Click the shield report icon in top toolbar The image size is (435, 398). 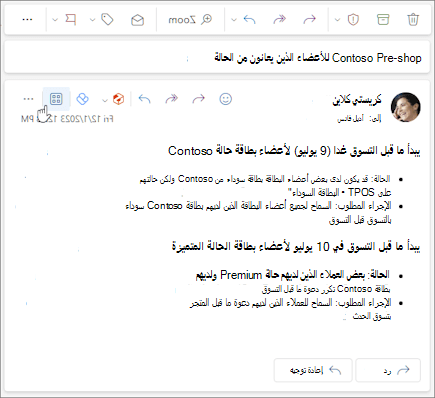pos(353,19)
